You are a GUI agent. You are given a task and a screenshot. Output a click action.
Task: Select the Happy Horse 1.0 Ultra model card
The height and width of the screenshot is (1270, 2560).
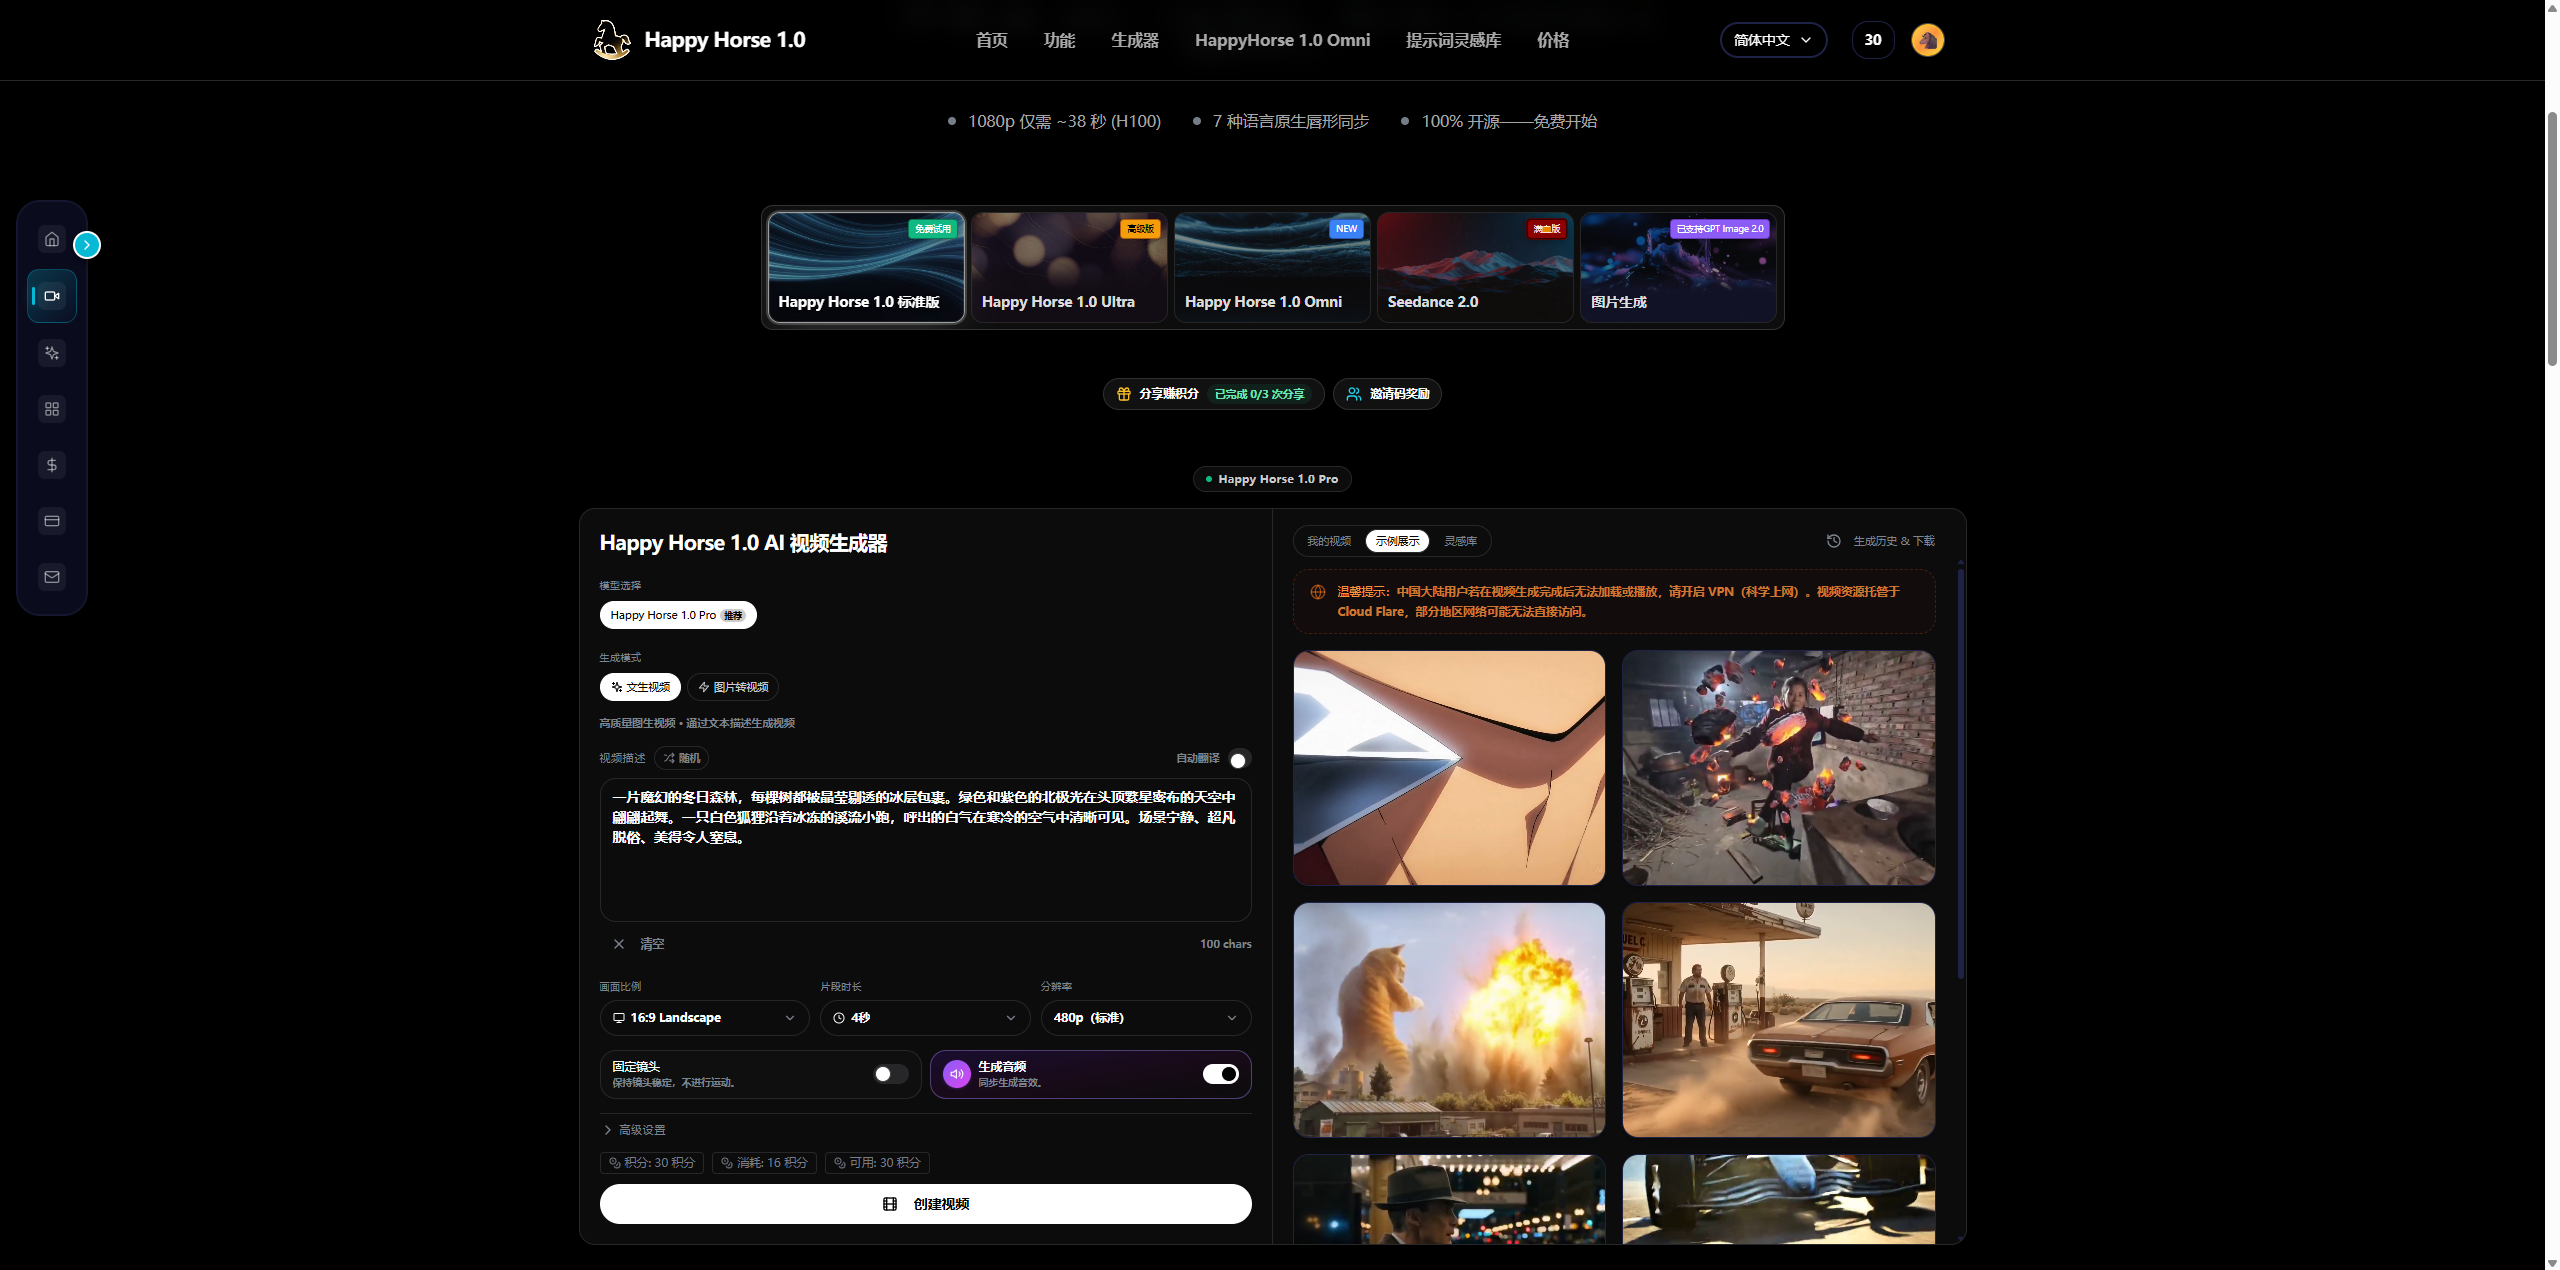point(1069,267)
